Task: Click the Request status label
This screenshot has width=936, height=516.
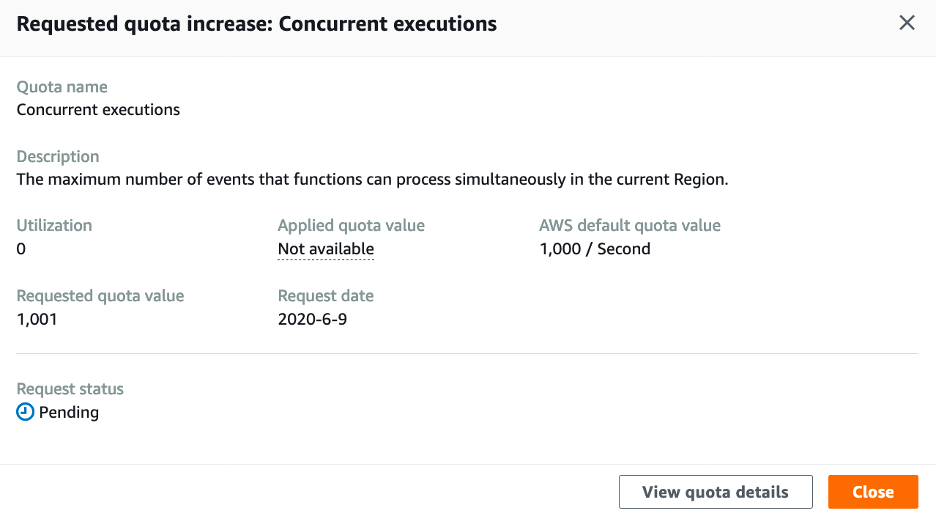Action: coord(70,389)
